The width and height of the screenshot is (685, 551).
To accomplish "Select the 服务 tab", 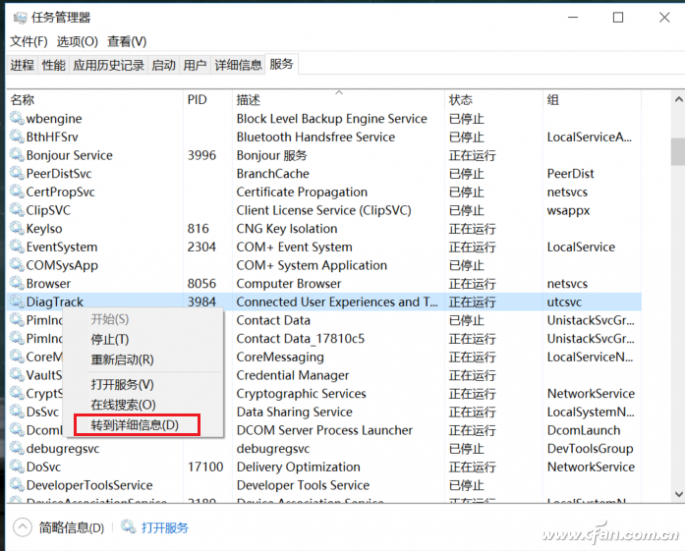I will pyautogui.click(x=281, y=64).
